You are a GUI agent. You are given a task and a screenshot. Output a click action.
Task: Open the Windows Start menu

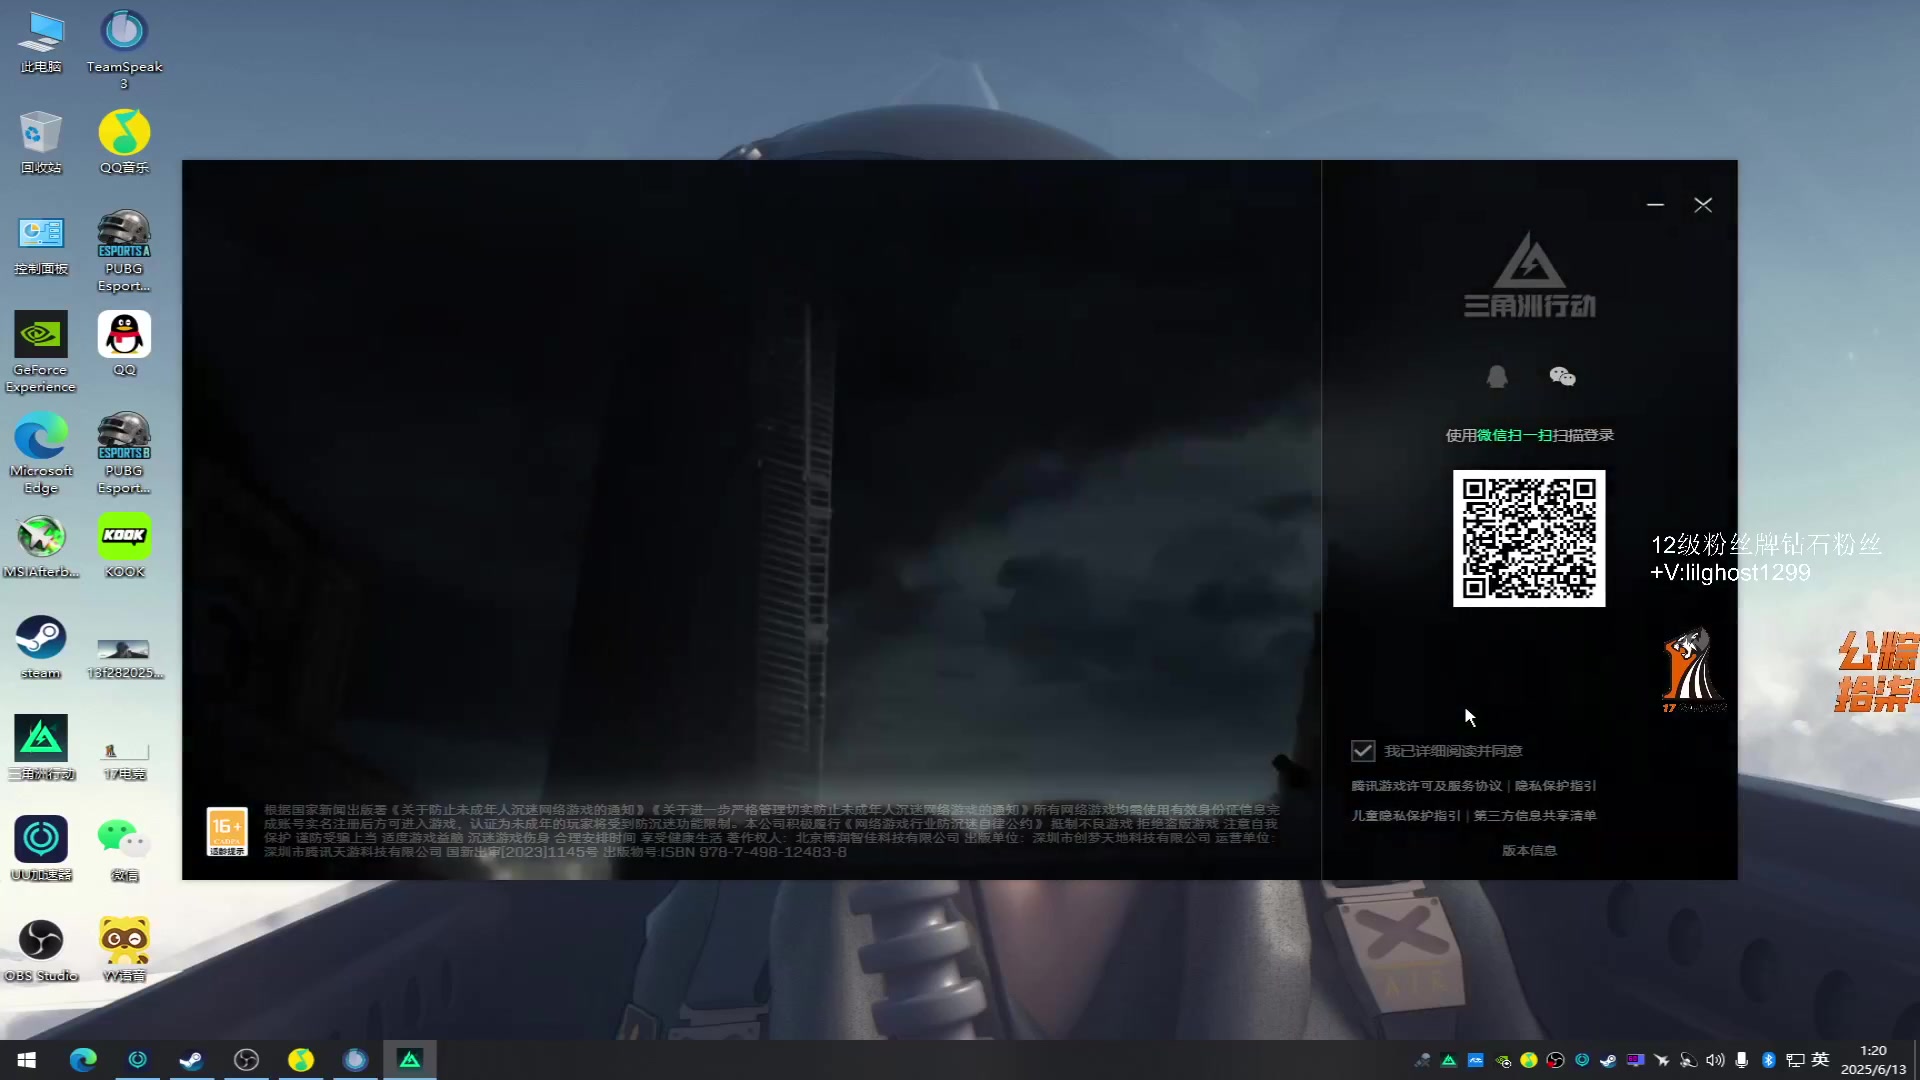[27, 1060]
